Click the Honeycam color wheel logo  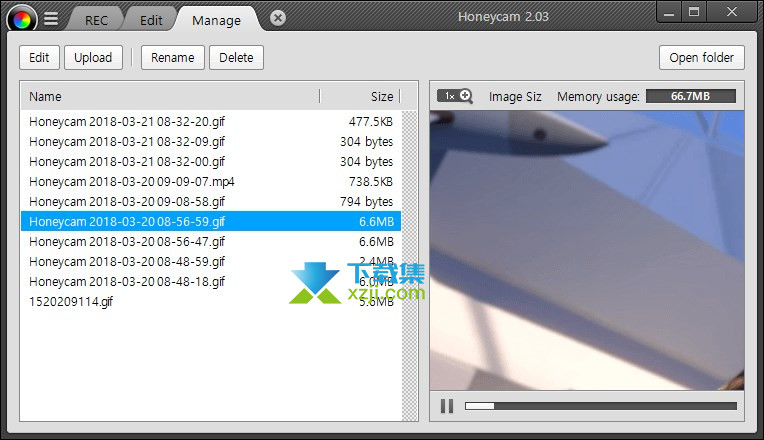click(21, 20)
